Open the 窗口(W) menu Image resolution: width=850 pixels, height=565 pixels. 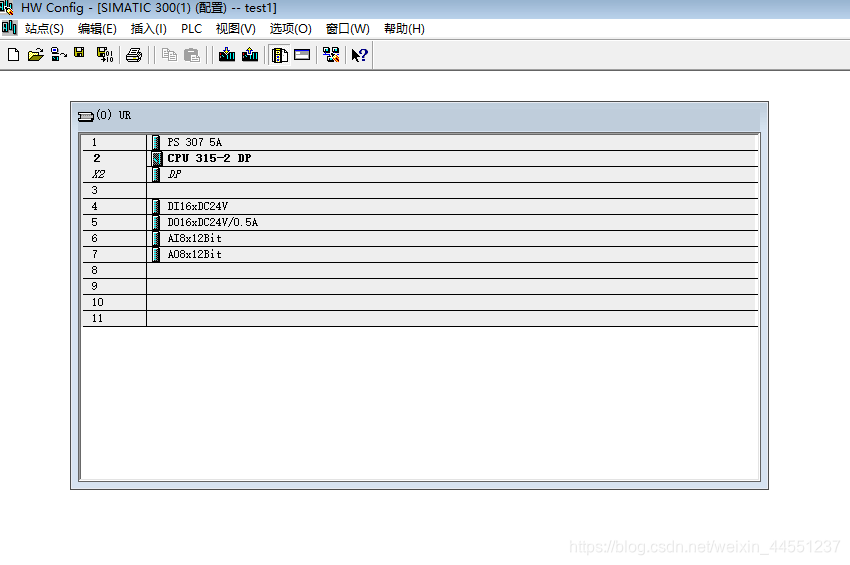point(348,29)
